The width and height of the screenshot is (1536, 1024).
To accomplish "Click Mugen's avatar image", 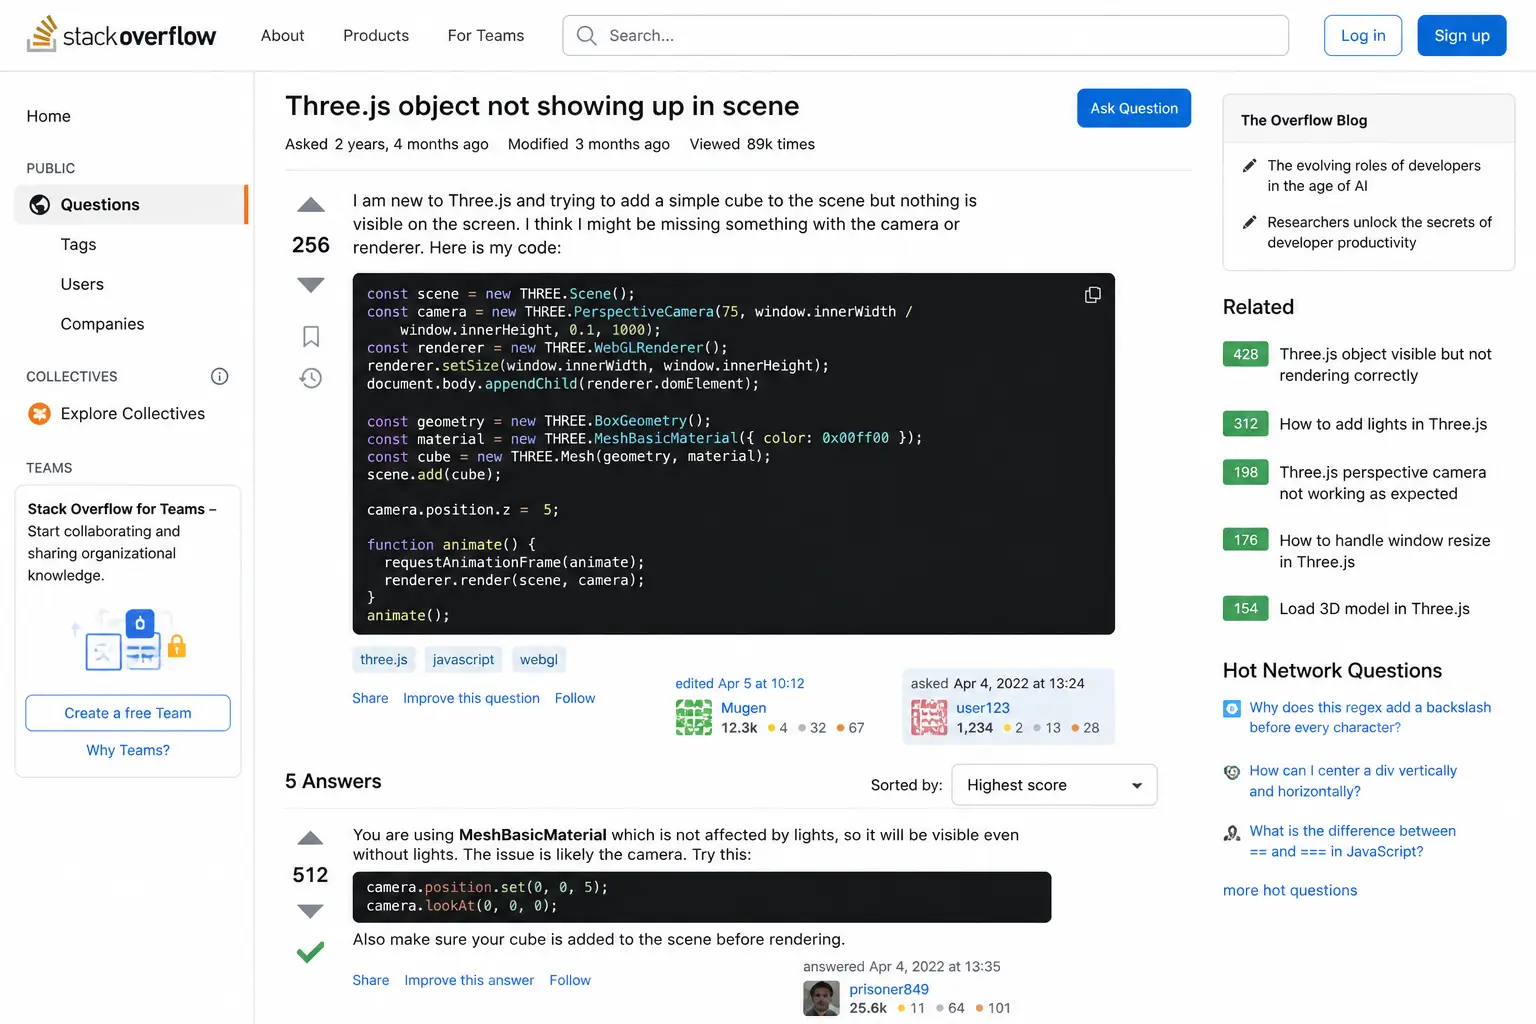I will 694,717.
